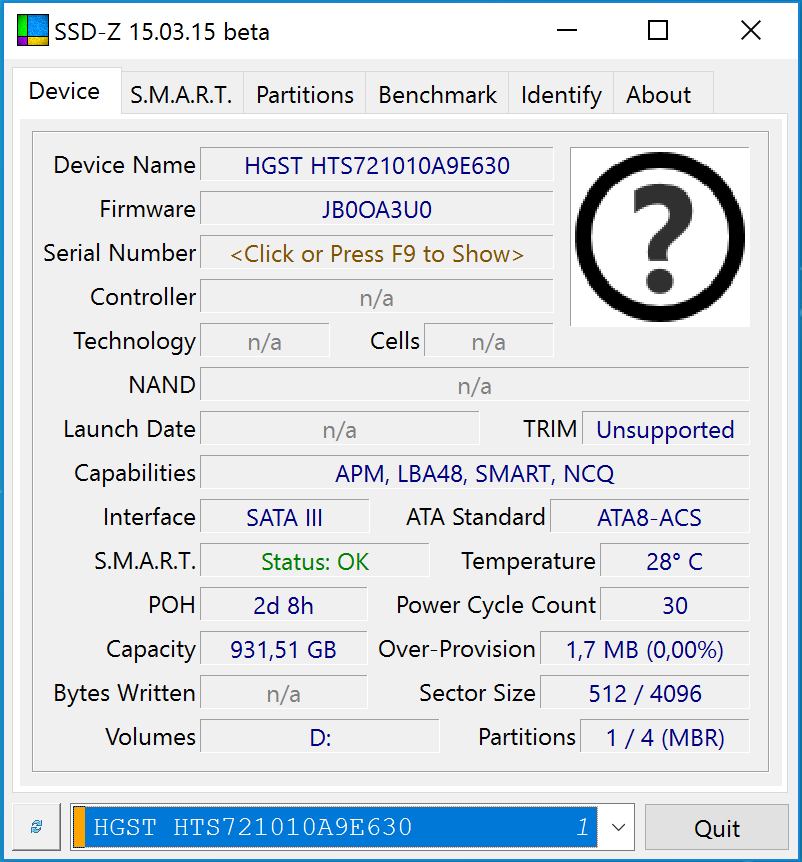Click the TRIM value Unsupported
The height and width of the screenshot is (862, 802).
coord(665,429)
